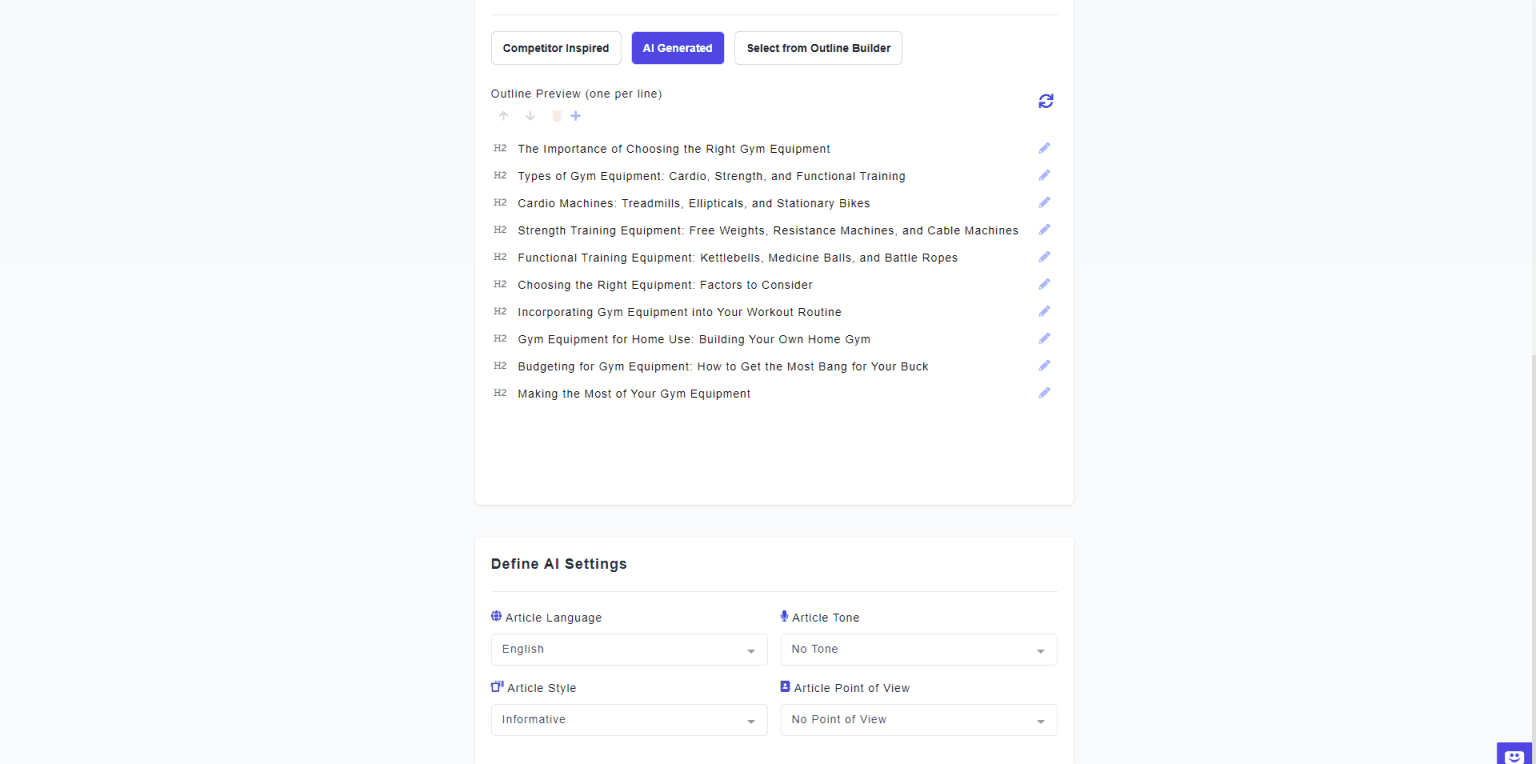Select 'Choosing the Right Equipment' outline line

(665, 285)
